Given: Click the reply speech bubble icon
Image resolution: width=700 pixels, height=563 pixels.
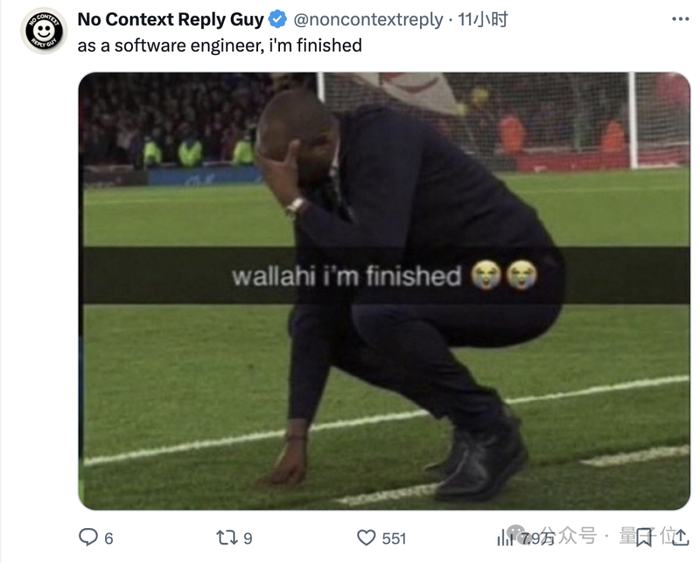Looking at the screenshot, I should 88,537.
